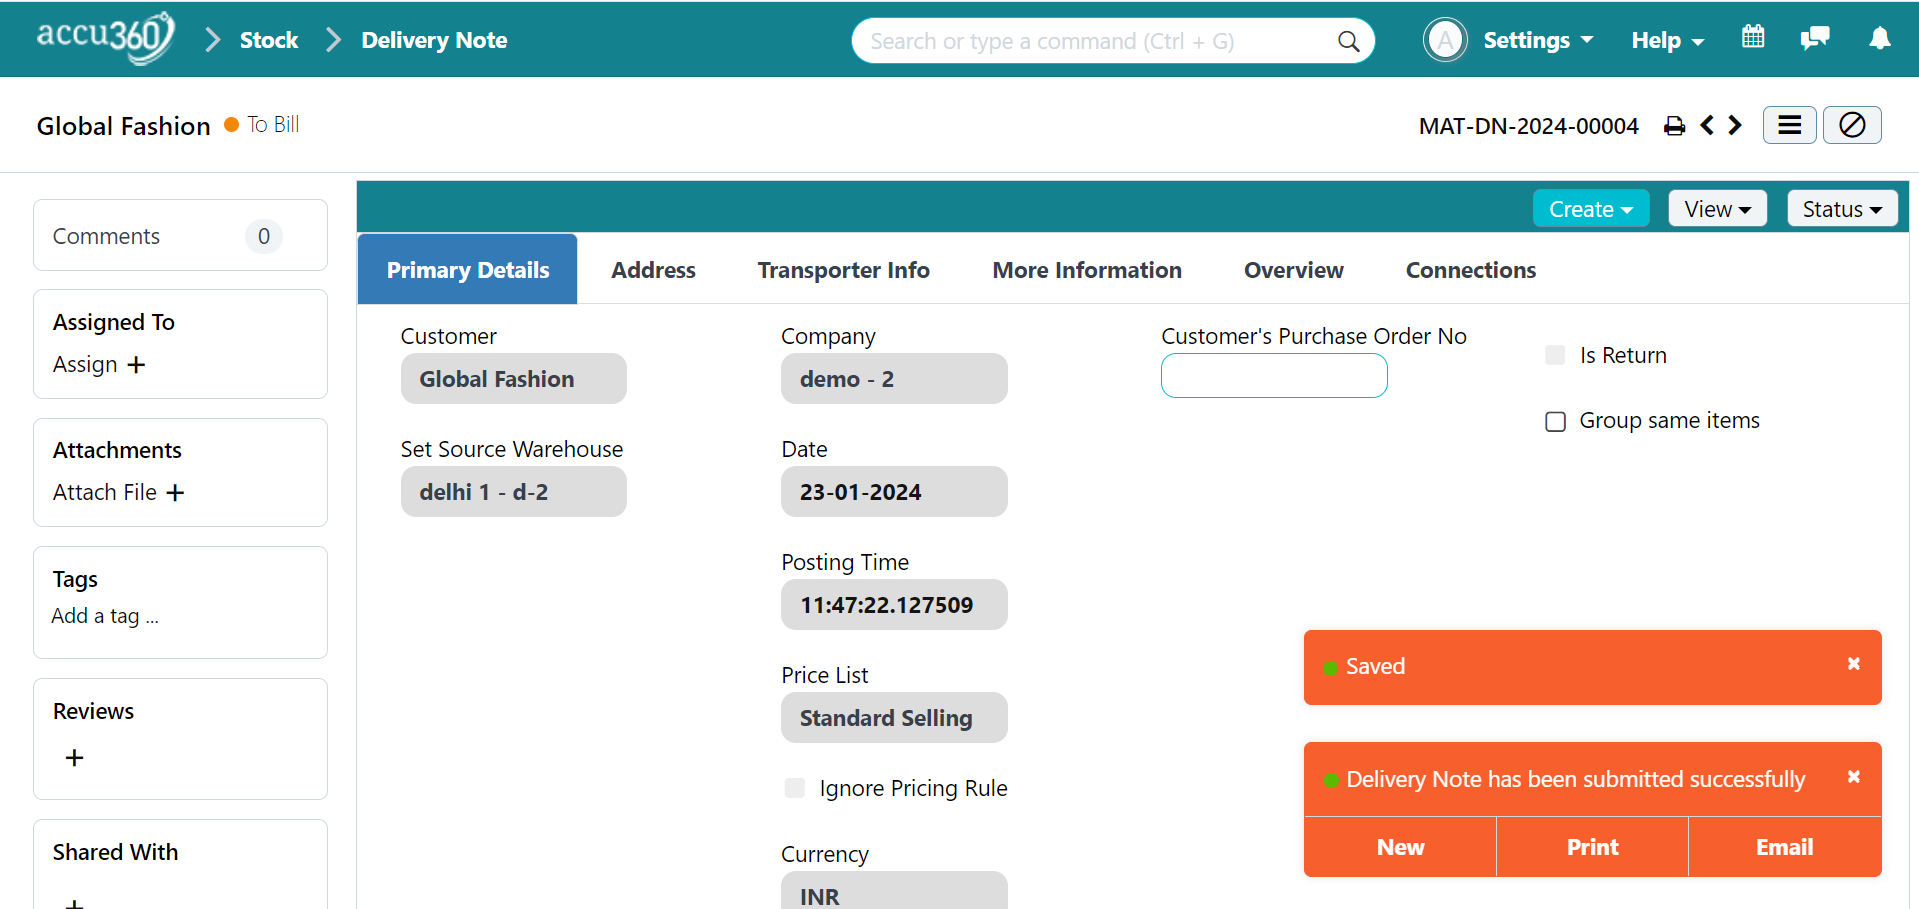Image resolution: width=1919 pixels, height=909 pixels.
Task: Click demo - 2 company value
Action: point(894,379)
